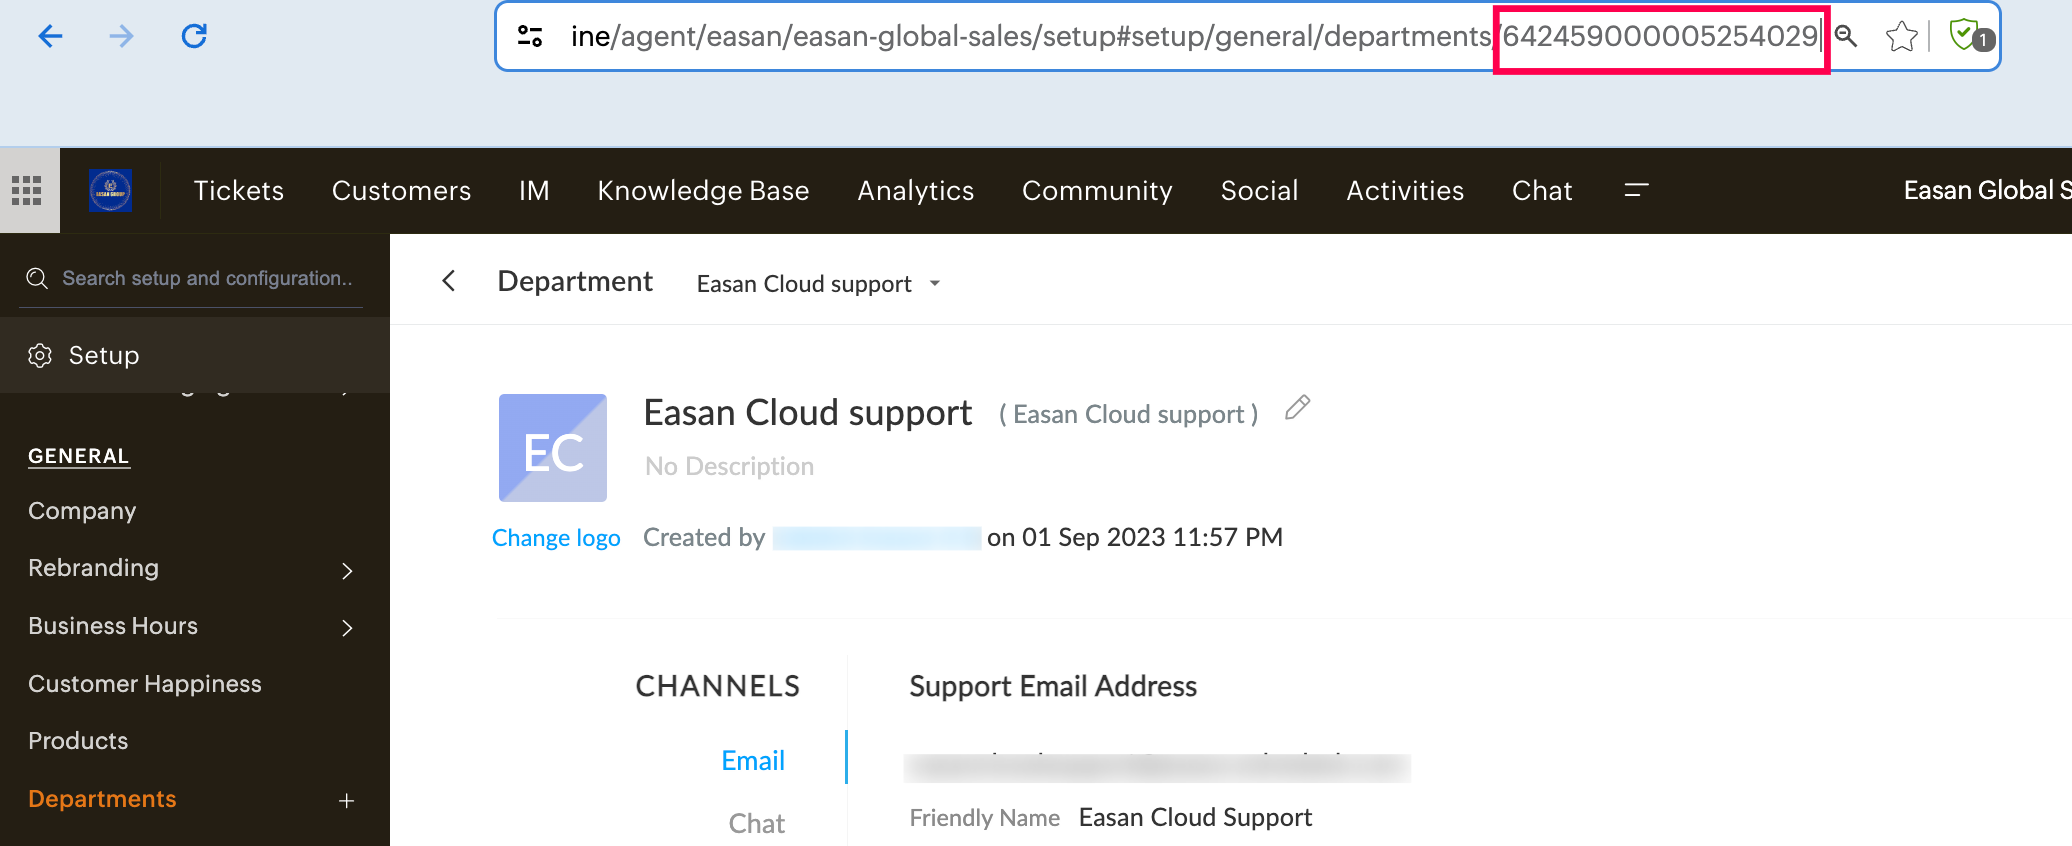Go back with the browser back arrow
The height and width of the screenshot is (846, 2072).
click(50, 37)
